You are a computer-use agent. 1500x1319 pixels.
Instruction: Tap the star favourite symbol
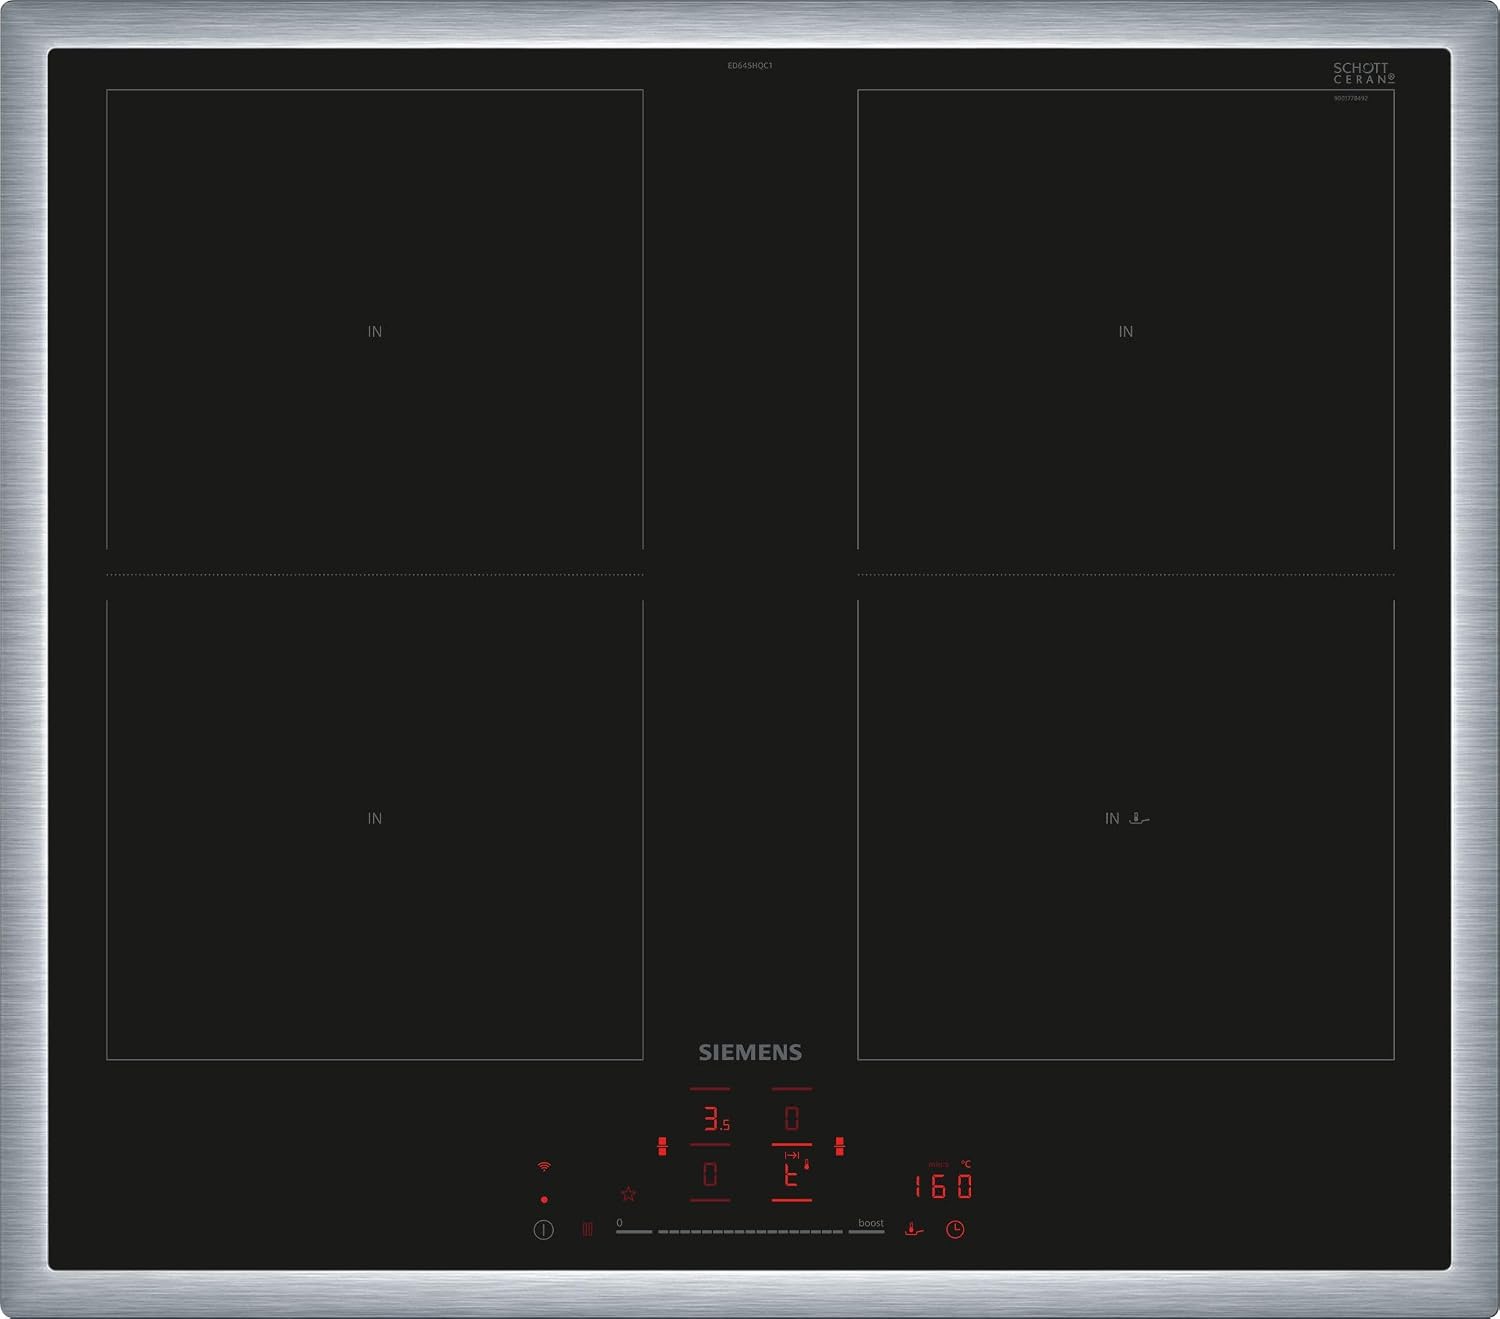tap(628, 1194)
